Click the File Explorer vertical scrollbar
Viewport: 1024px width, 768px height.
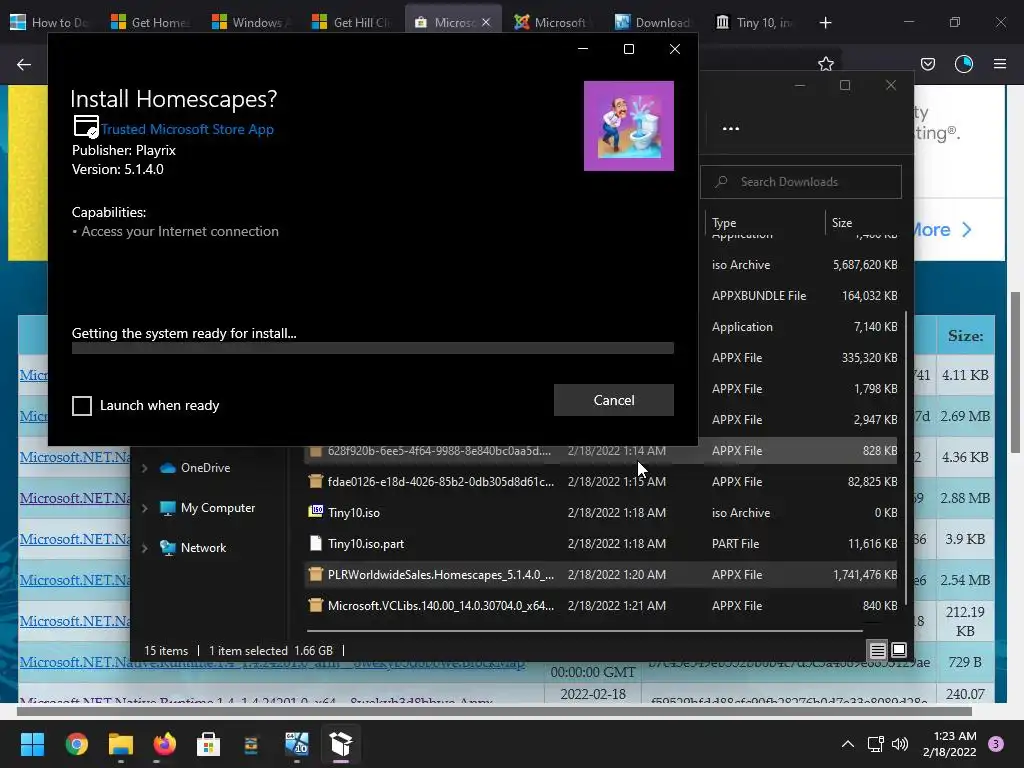906,457
